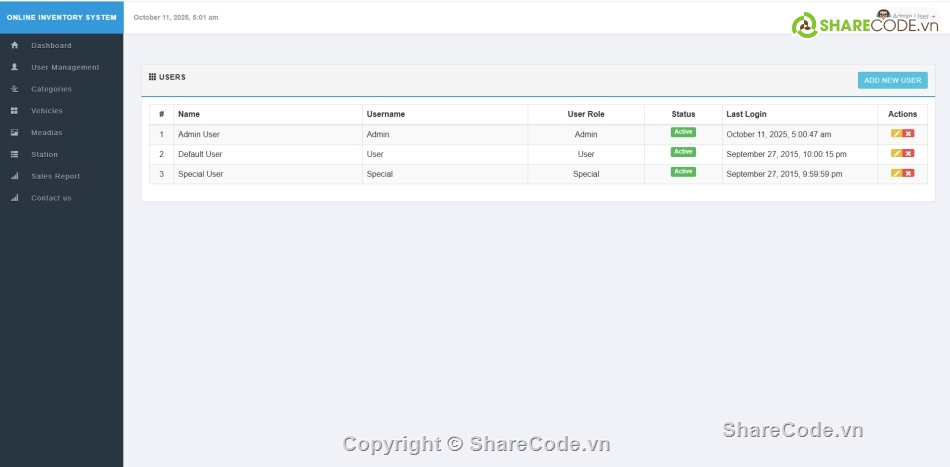Image resolution: width=950 pixels, height=467 pixels.
Task: Click the Last Login column header
Action: [746, 114]
